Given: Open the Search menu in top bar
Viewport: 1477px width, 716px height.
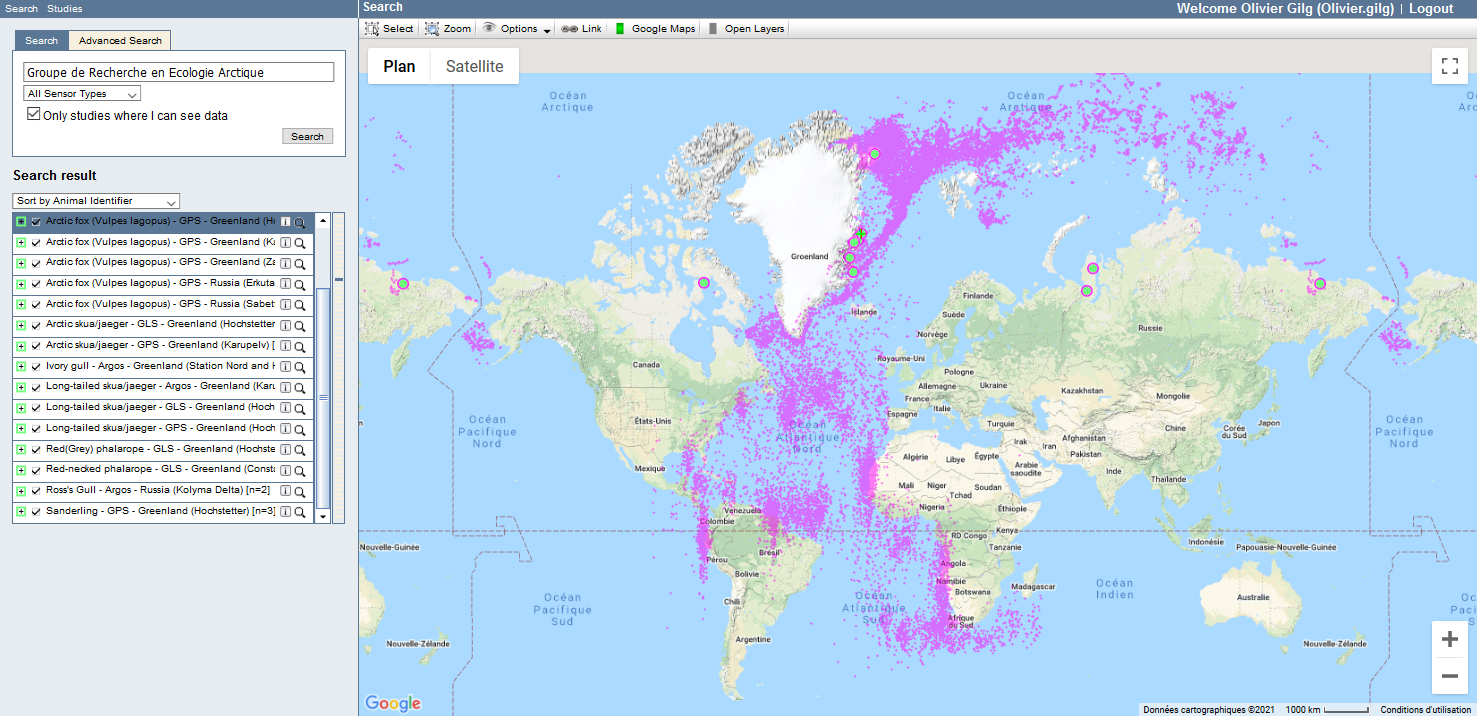Looking at the screenshot, I should tap(21, 8).
